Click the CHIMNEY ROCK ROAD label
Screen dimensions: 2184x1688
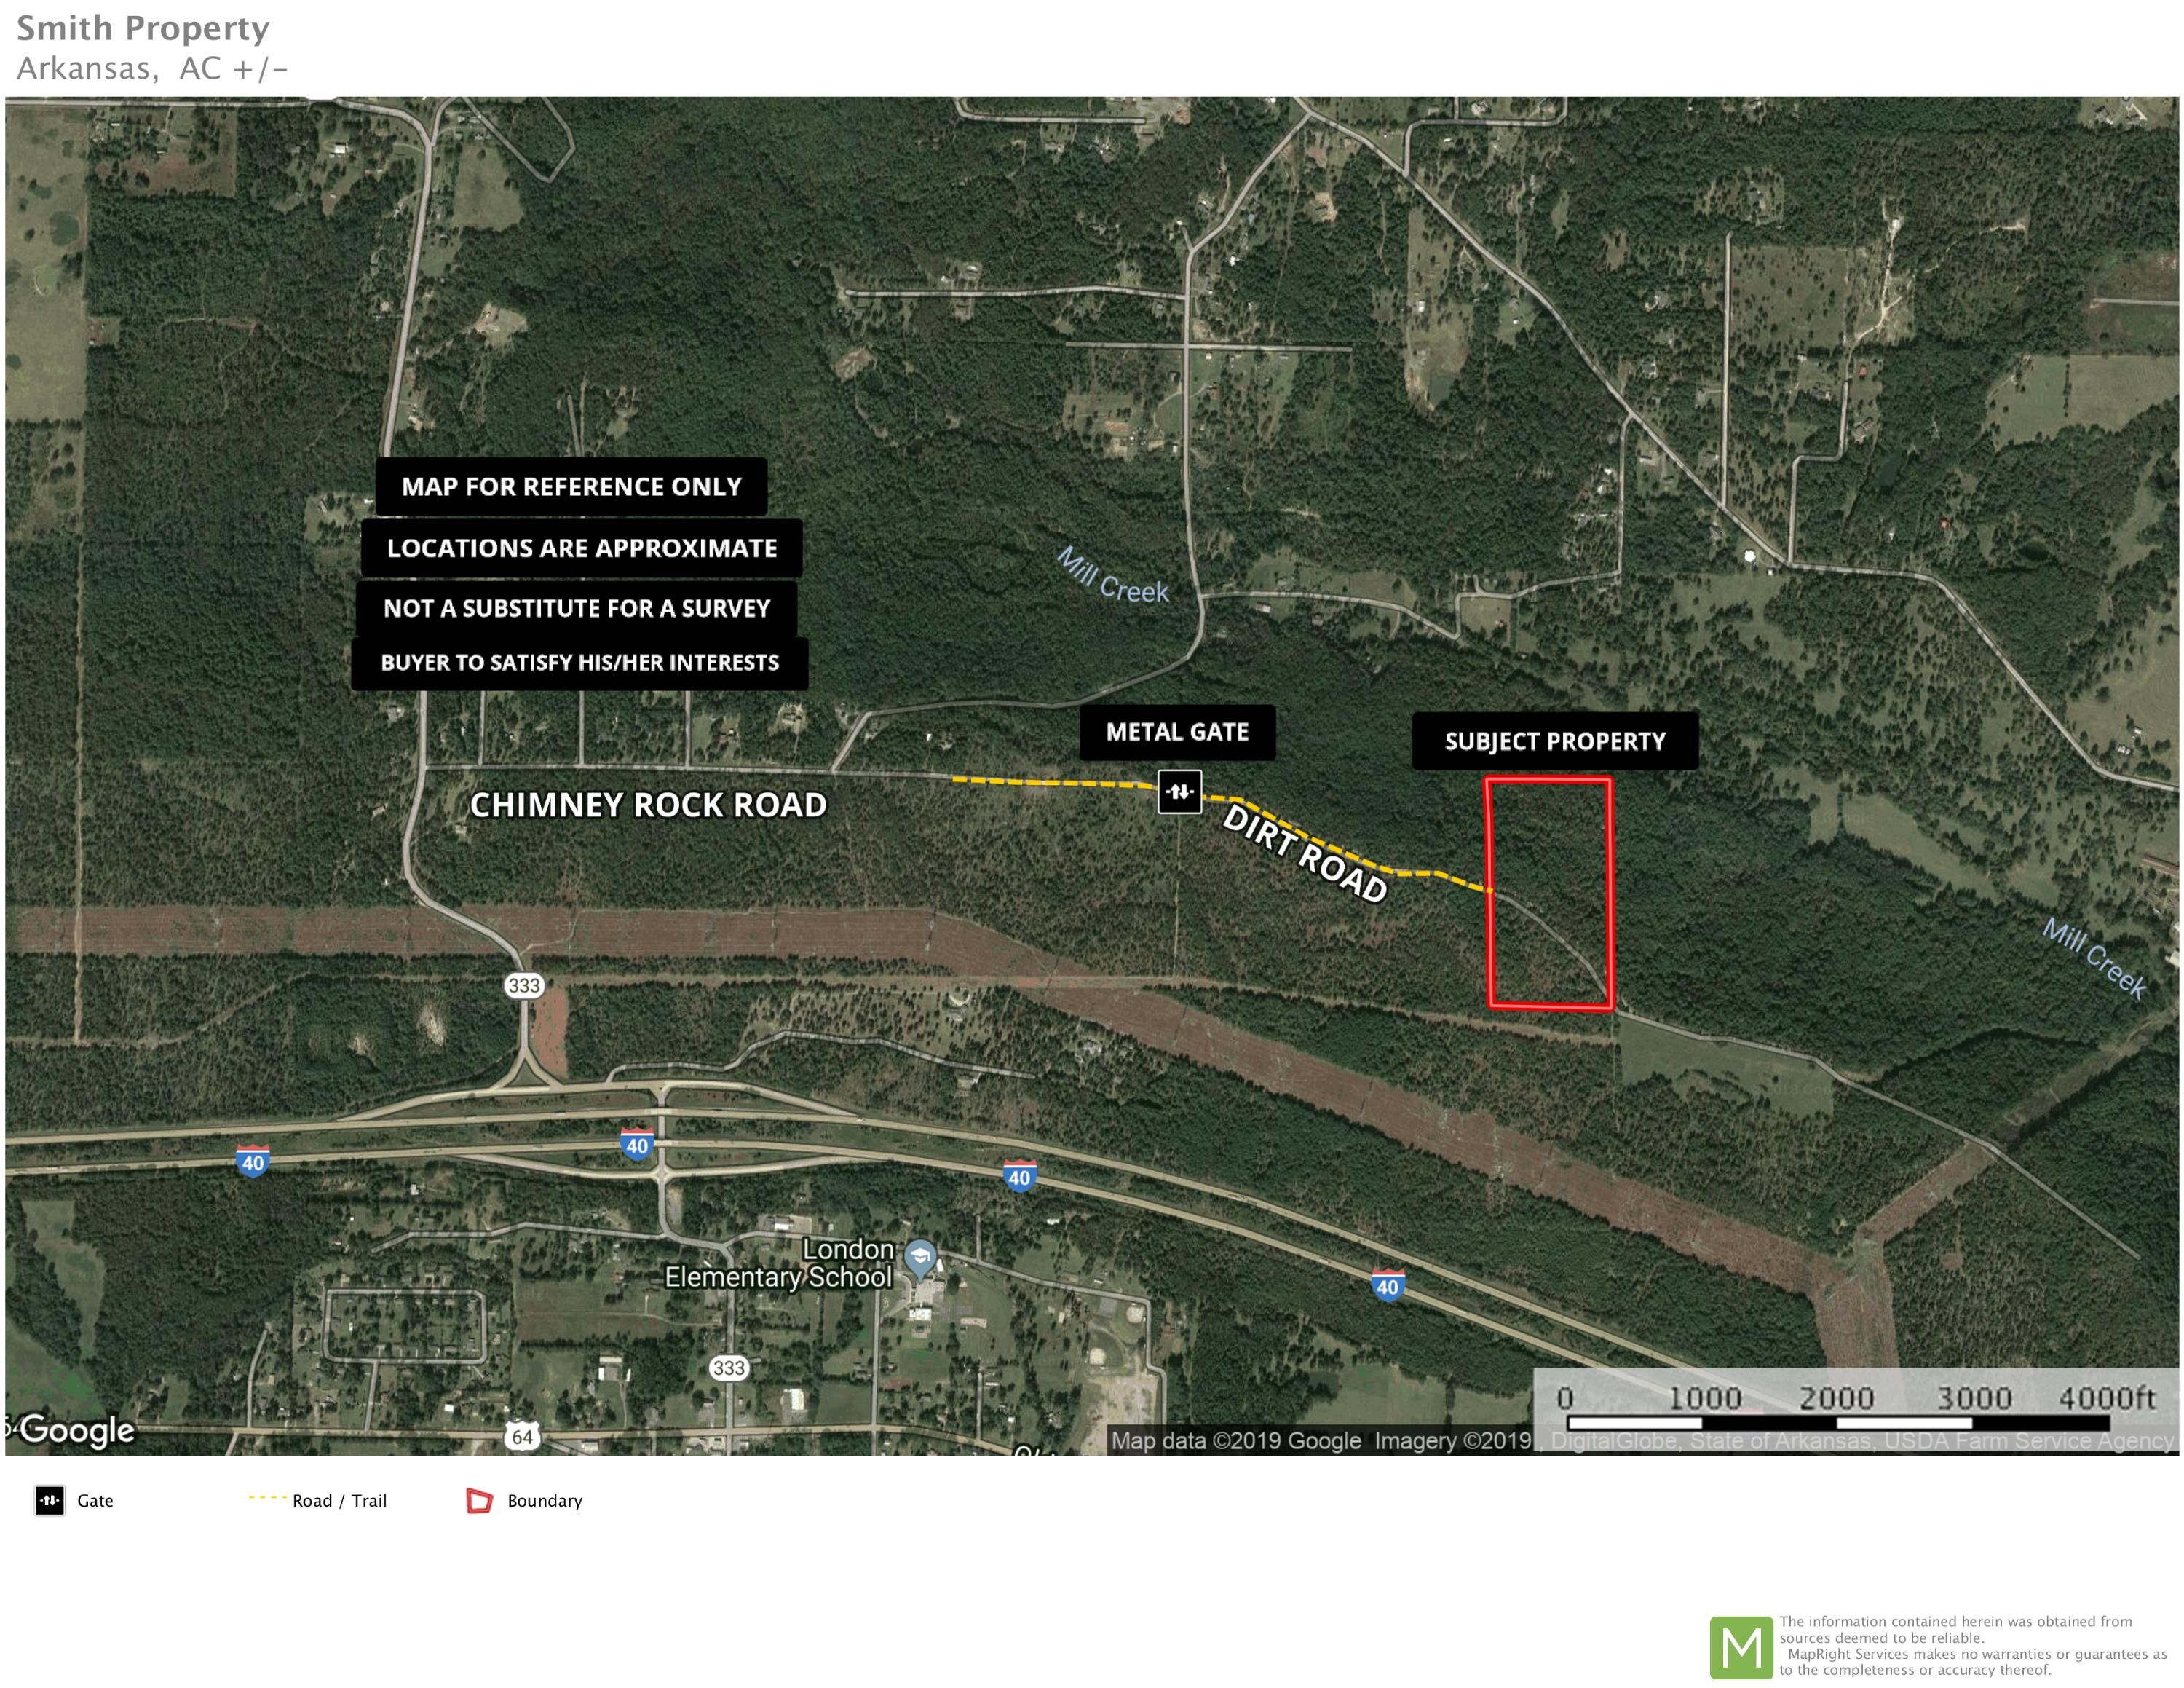tap(648, 805)
